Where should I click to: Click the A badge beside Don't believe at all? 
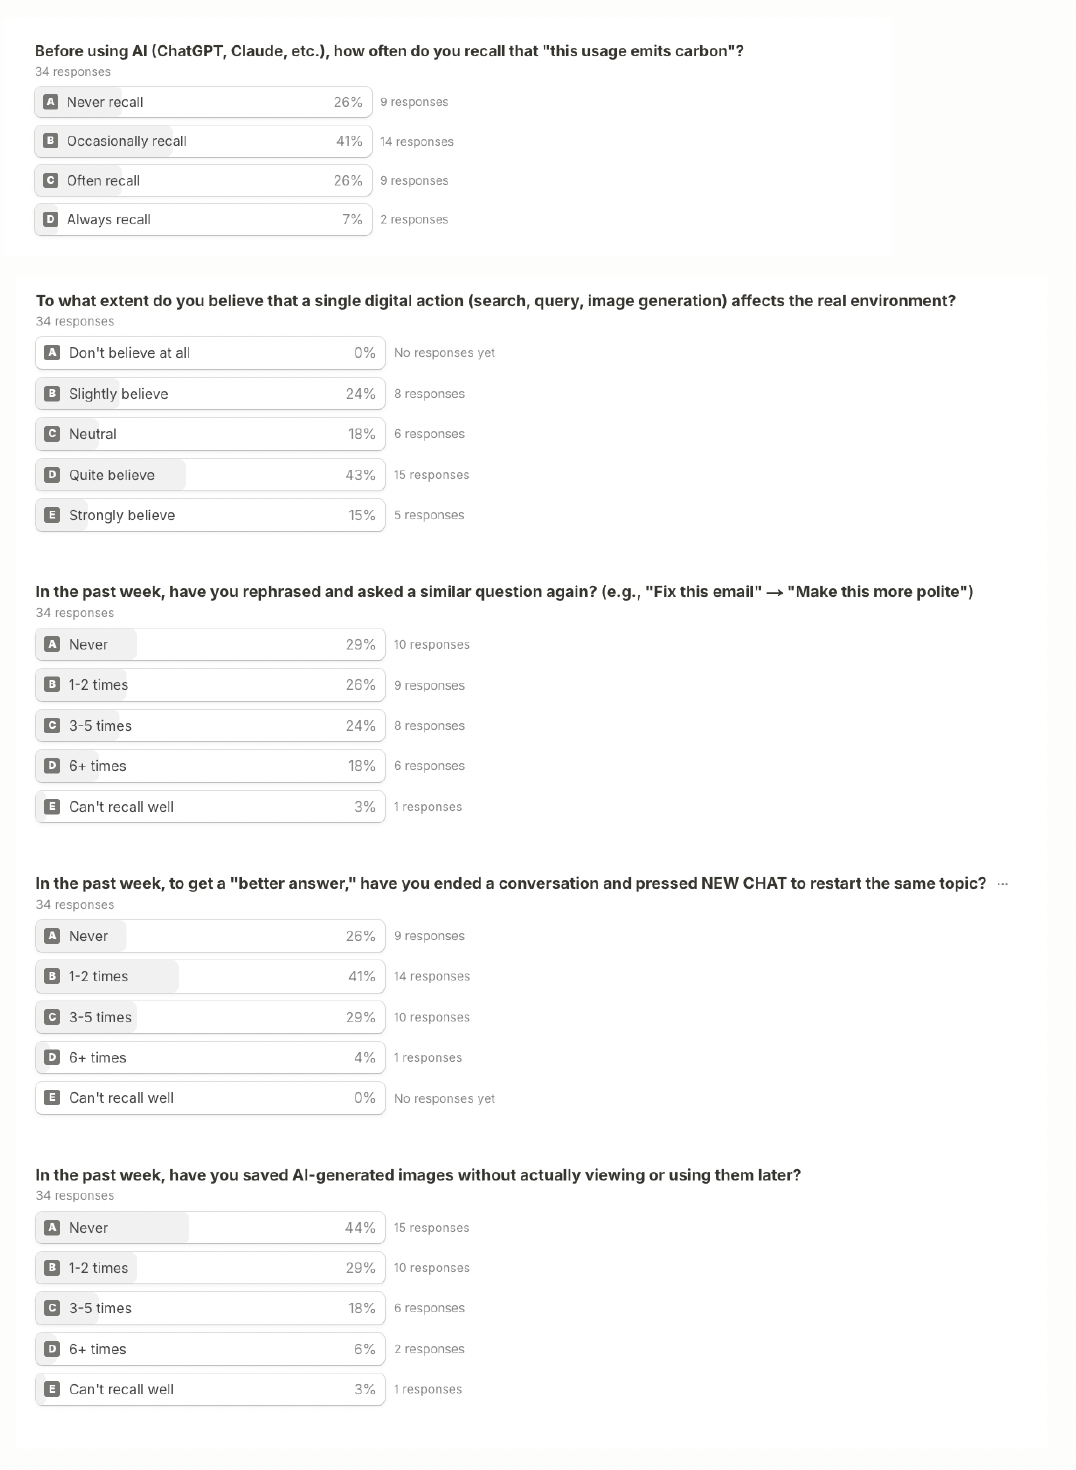[53, 353]
